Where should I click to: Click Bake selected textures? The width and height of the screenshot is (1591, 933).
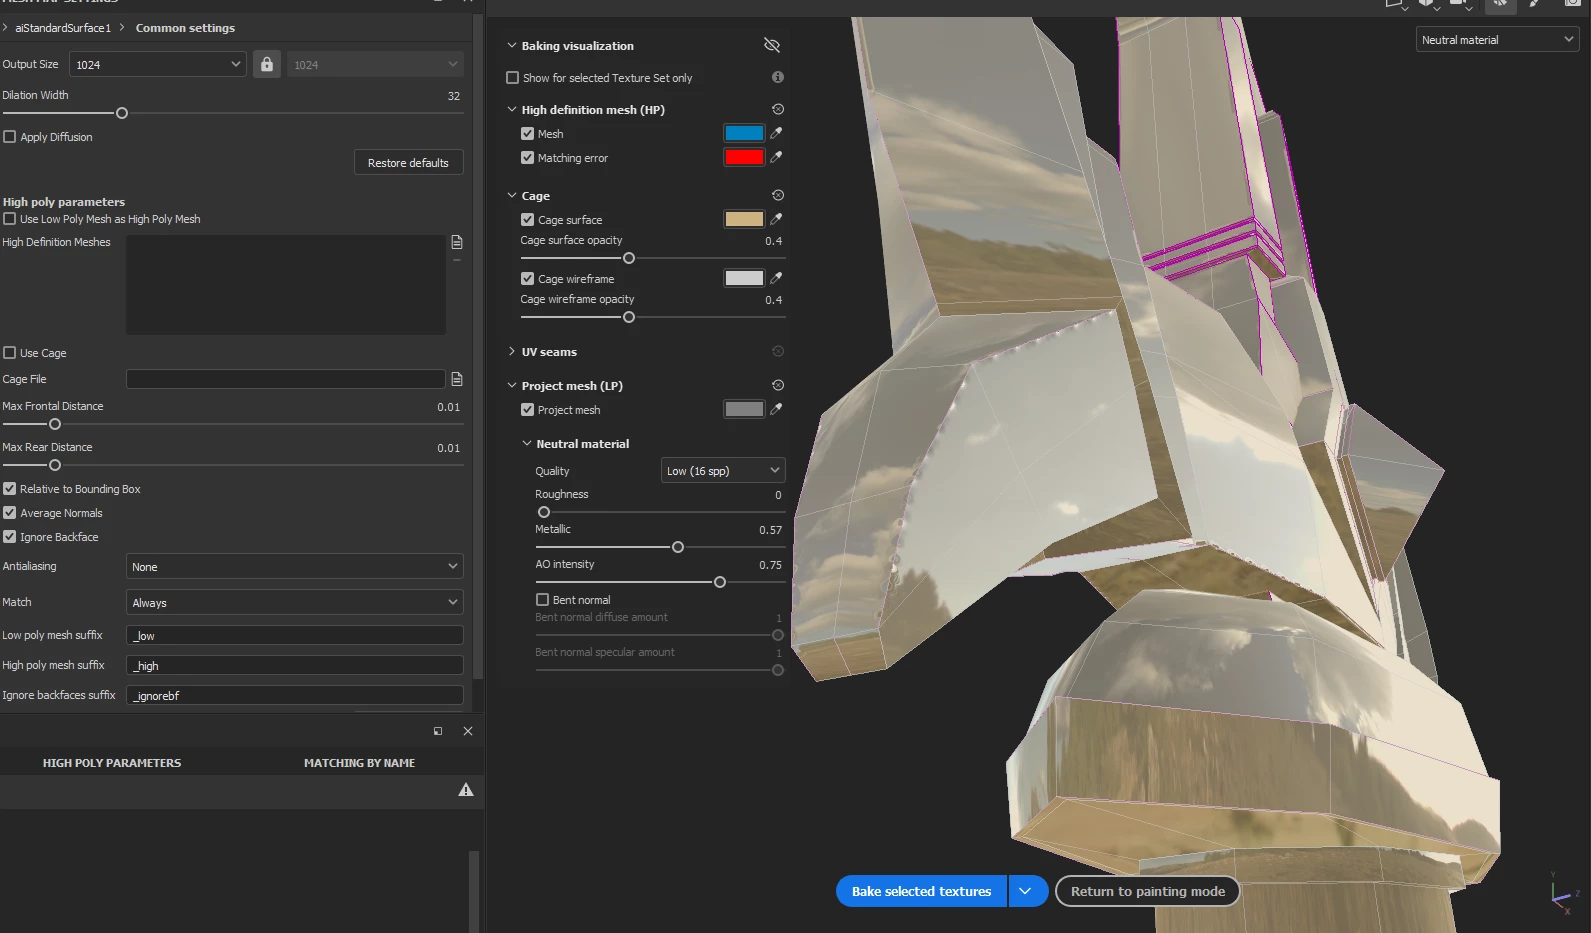click(x=921, y=891)
